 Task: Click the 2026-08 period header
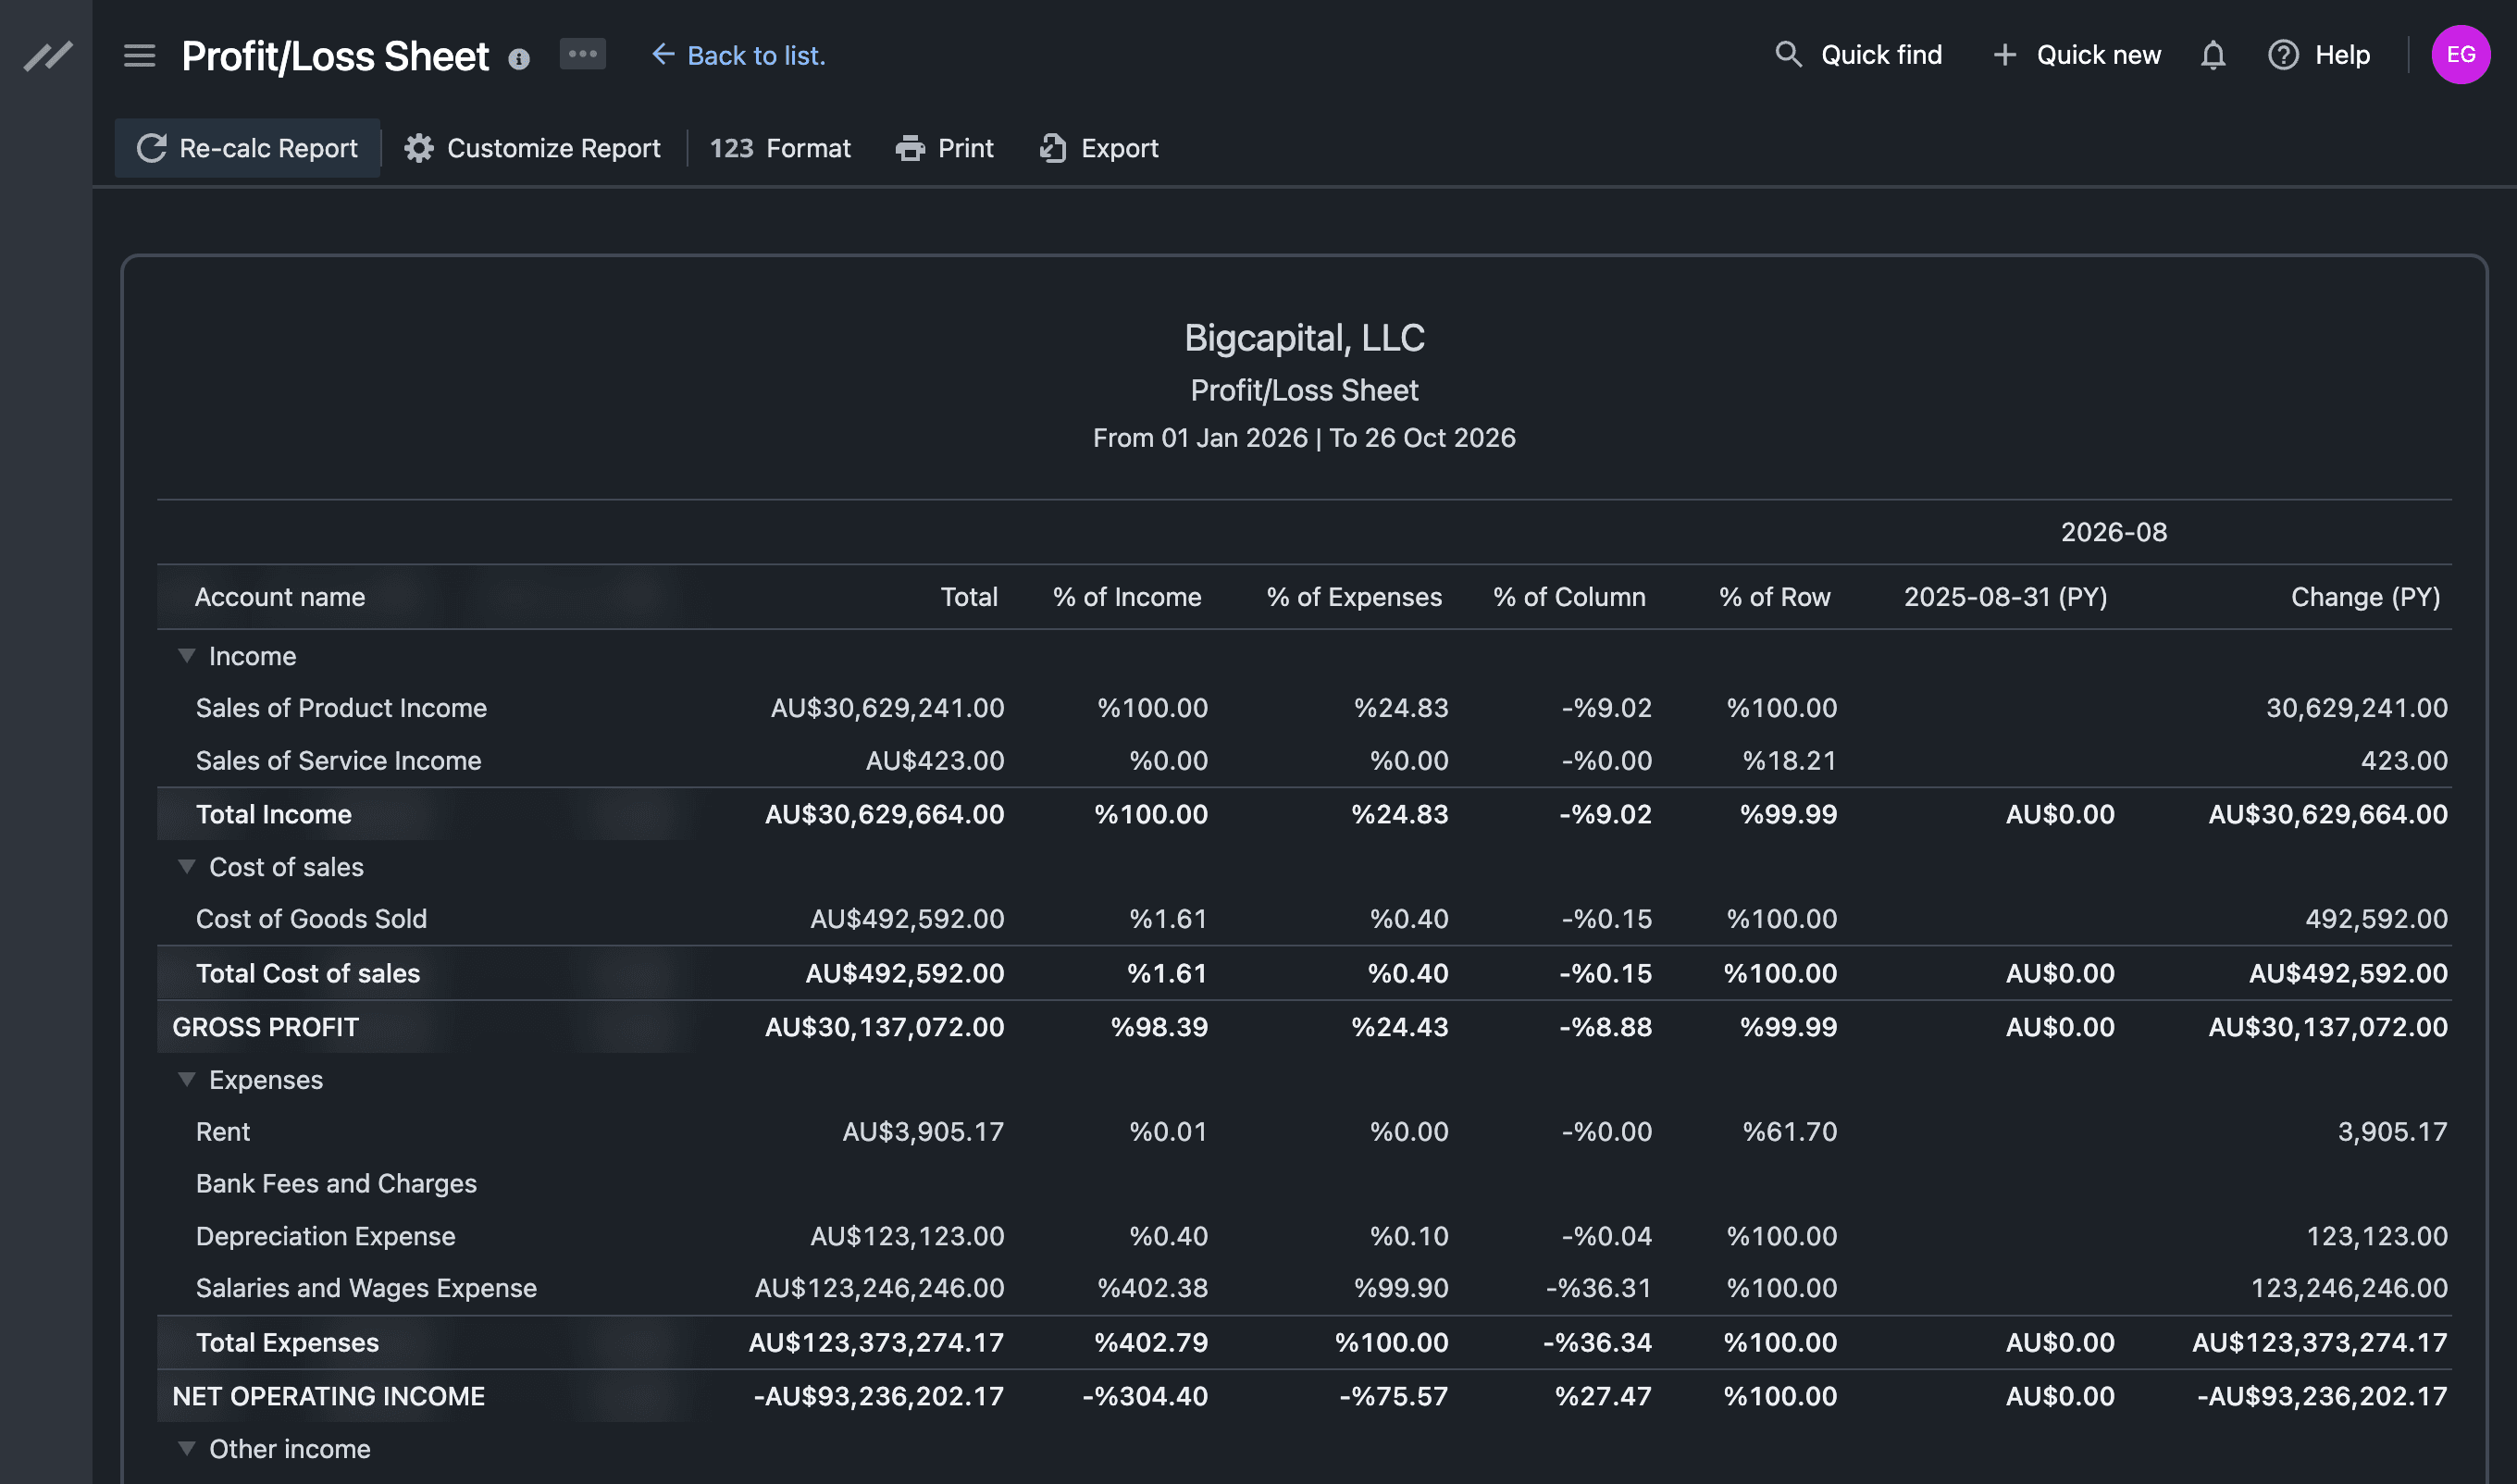coord(2113,532)
